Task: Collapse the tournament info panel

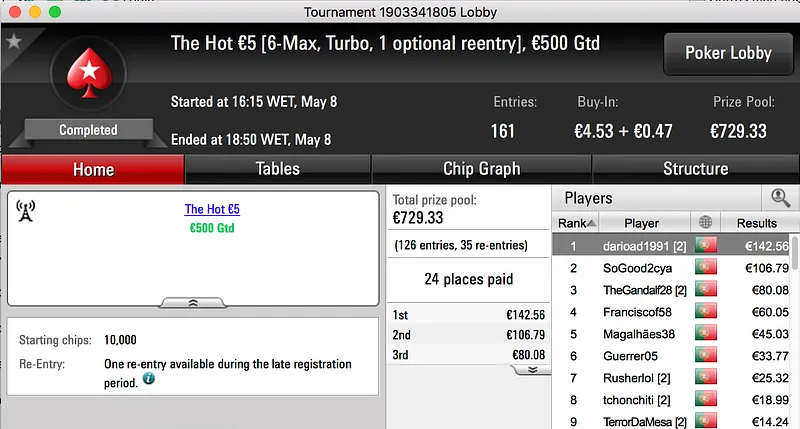Action: (x=193, y=301)
